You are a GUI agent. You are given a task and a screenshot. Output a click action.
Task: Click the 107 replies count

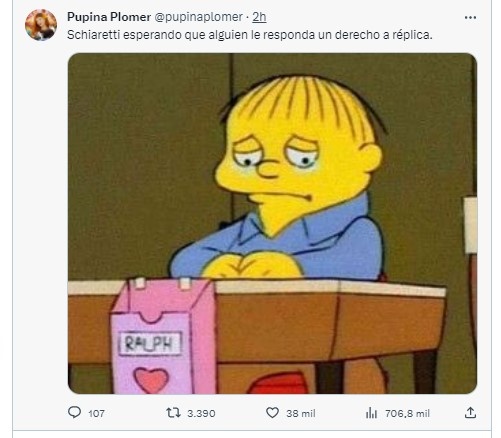coord(97,413)
